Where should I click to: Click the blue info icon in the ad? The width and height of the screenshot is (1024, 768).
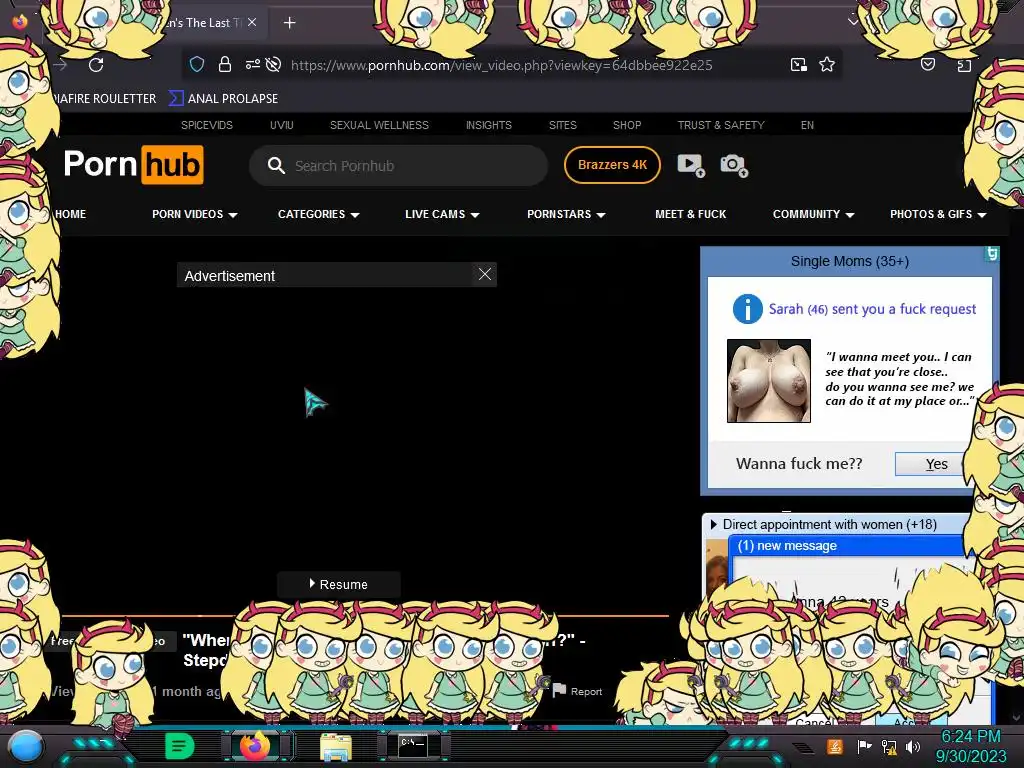coord(748,309)
